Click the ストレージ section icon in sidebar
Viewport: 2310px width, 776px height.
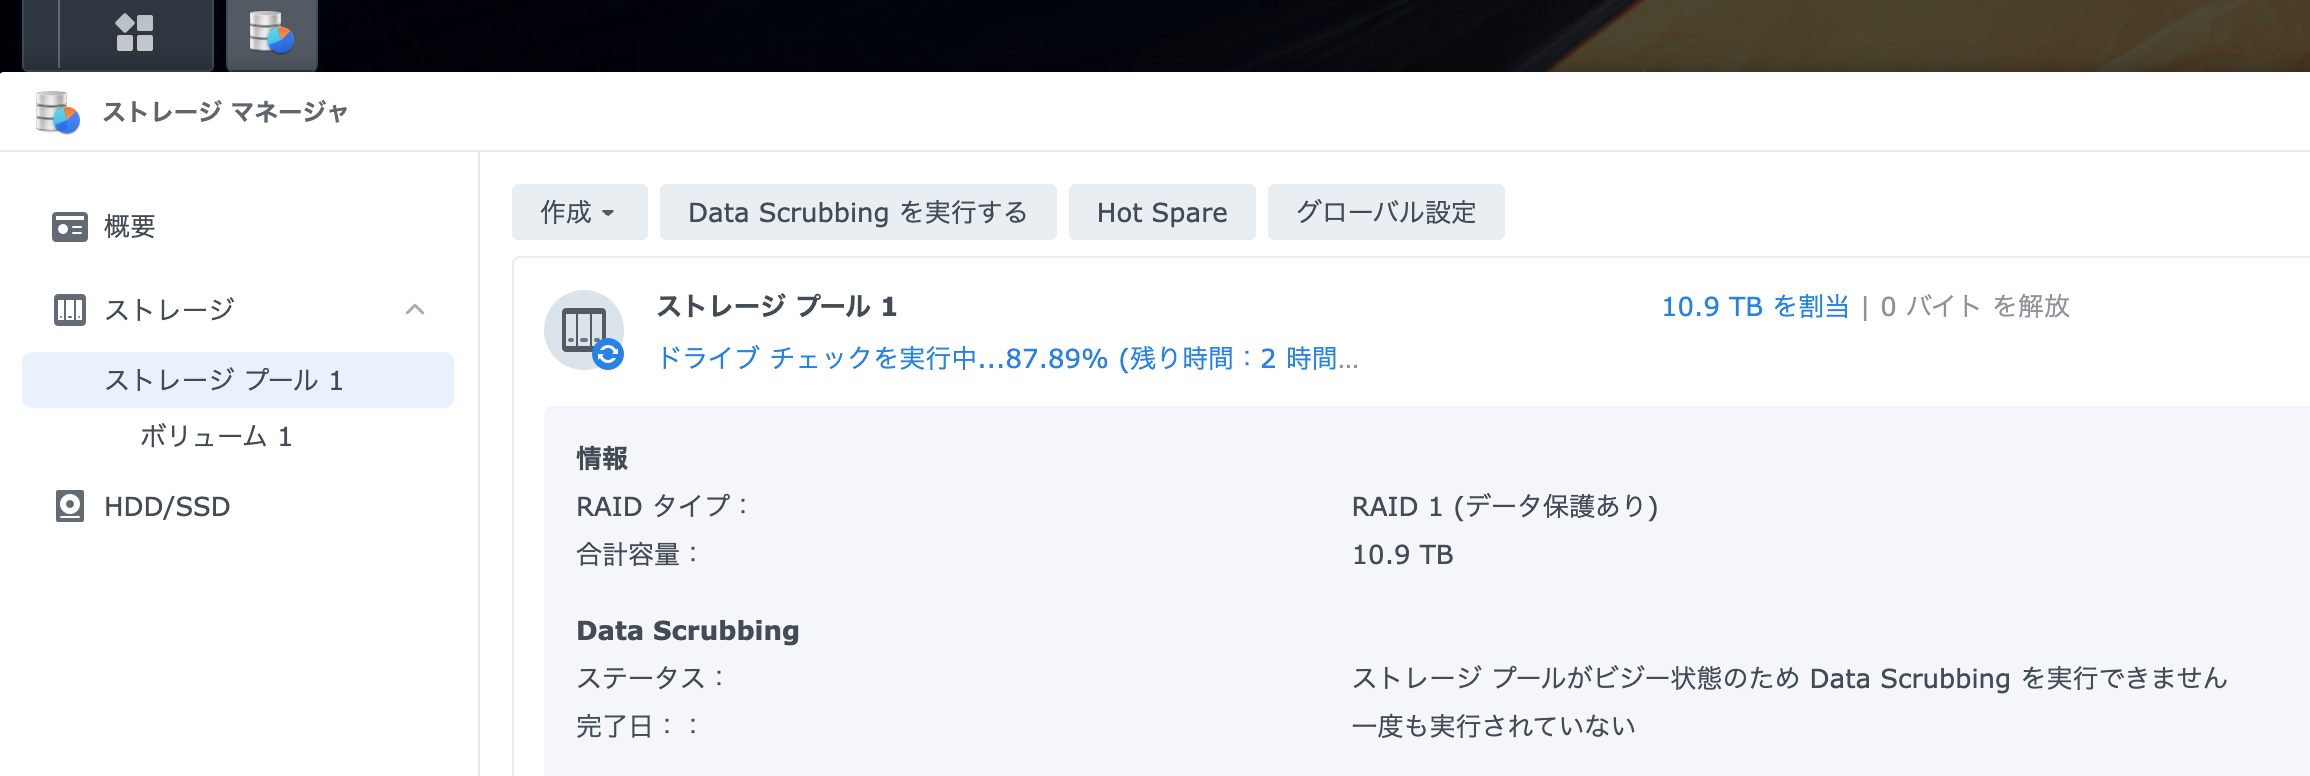pos(69,310)
